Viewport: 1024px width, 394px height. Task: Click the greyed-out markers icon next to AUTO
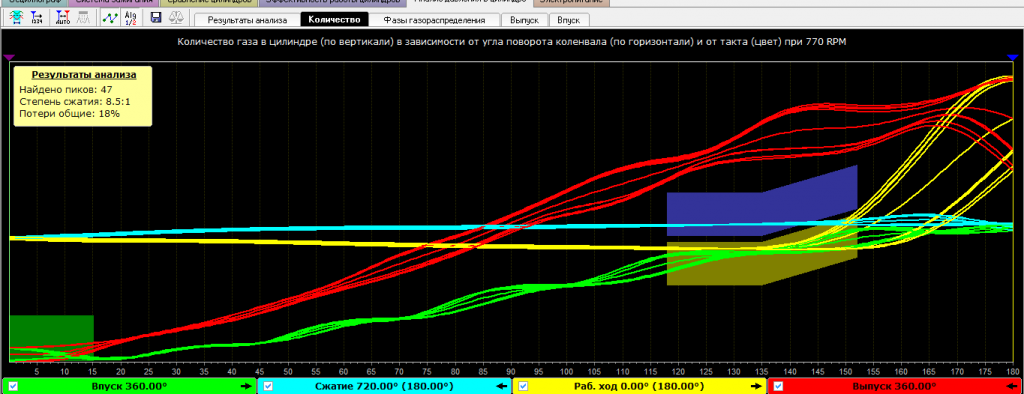click(x=84, y=18)
